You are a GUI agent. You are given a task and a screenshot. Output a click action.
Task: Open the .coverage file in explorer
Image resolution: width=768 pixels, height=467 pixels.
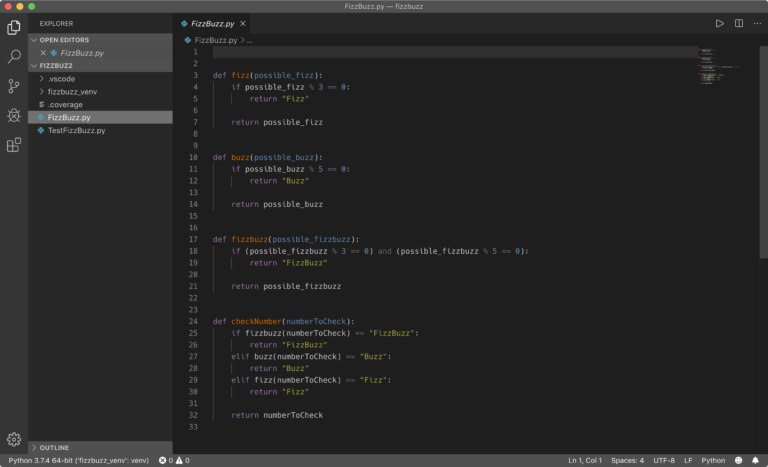[65, 104]
